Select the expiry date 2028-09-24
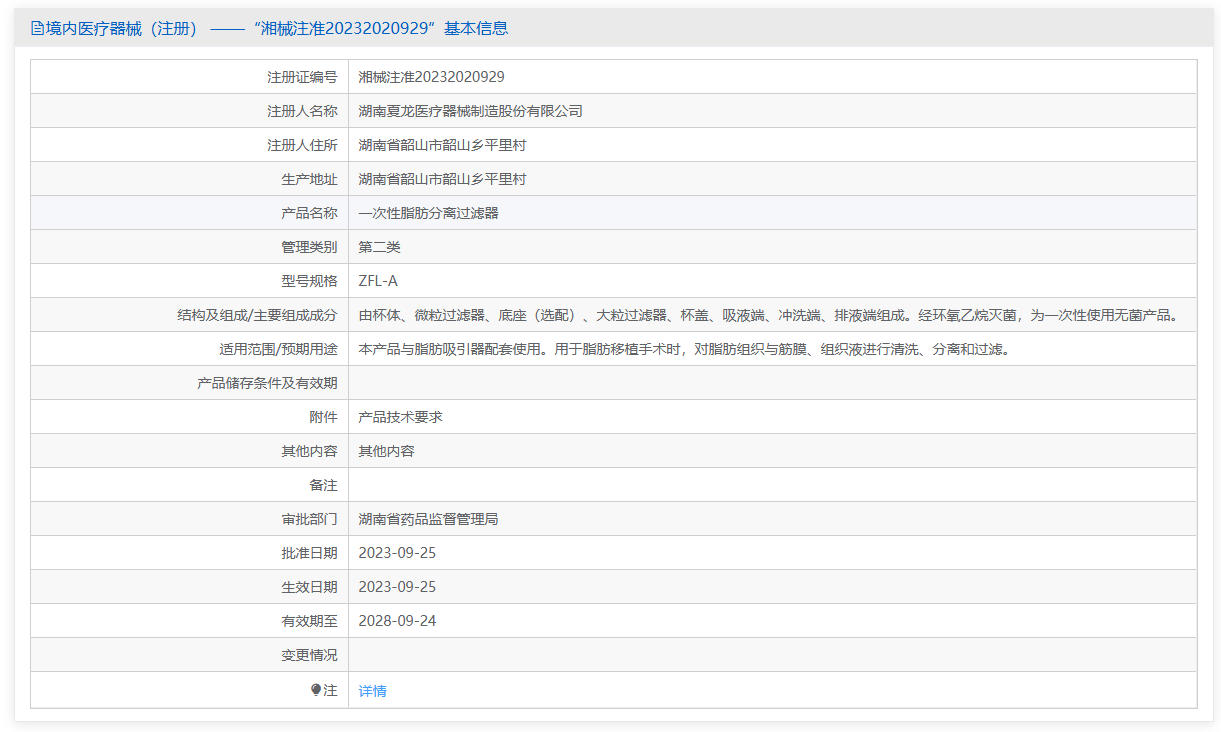The width and height of the screenshot is (1221, 732). tap(397, 621)
